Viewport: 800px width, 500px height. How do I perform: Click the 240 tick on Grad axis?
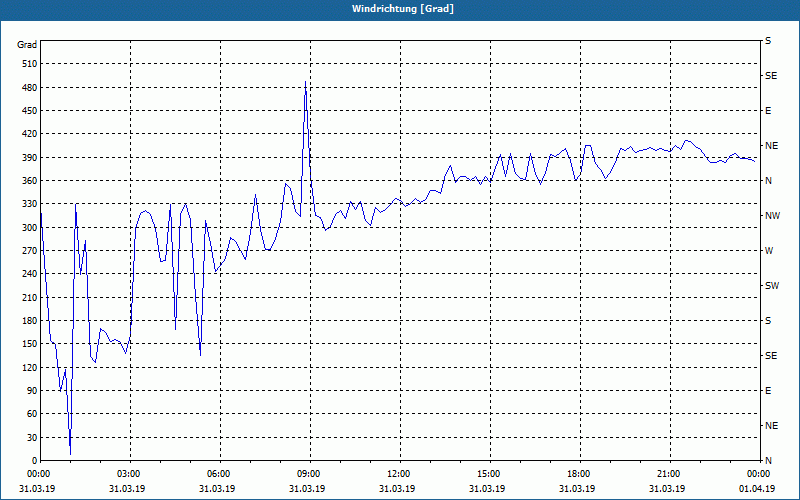30,274
